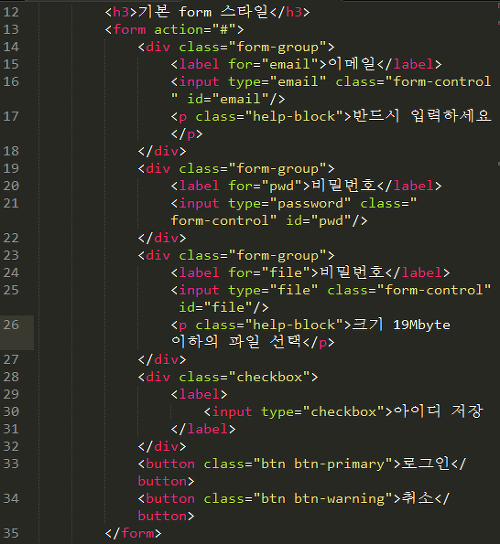Viewport: 500px width, 544px height.
Task: Click "btn btn-warning" class value
Action: click(x=322, y=499)
